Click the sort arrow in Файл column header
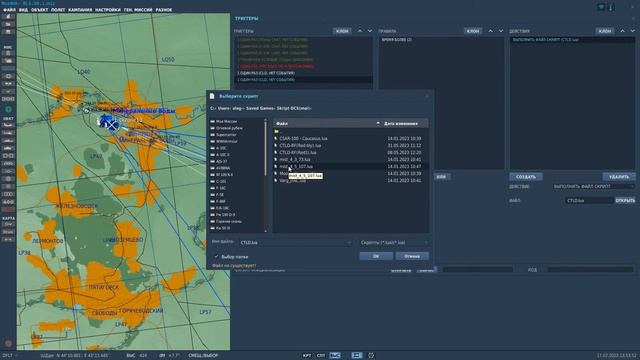Image resolution: width=640 pixels, height=360 pixels. pyautogui.click(x=378, y=123)
